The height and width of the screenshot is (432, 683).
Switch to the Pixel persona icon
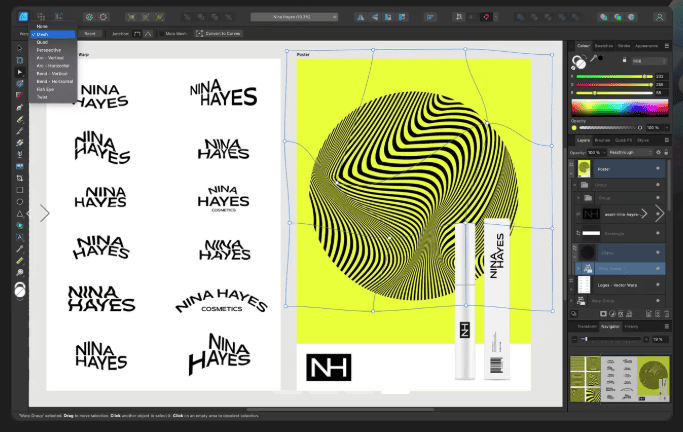click(x=41, y=17)
